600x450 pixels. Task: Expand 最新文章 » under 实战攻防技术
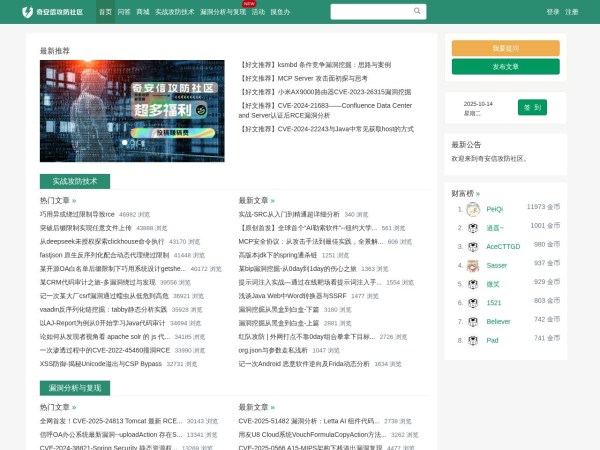[257, 201]
